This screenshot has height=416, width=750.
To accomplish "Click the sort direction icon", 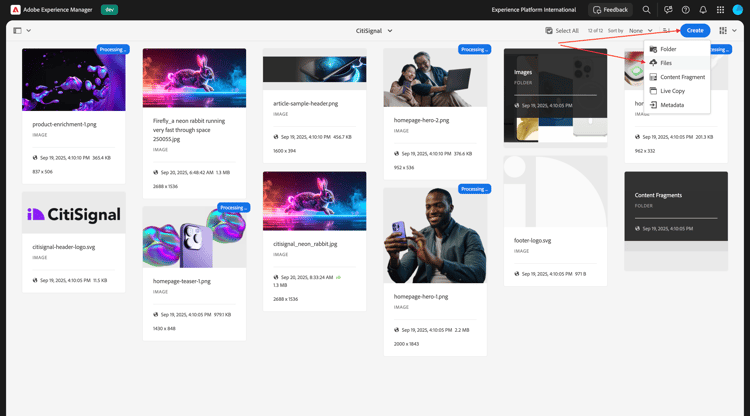I will tap(666, 31).
